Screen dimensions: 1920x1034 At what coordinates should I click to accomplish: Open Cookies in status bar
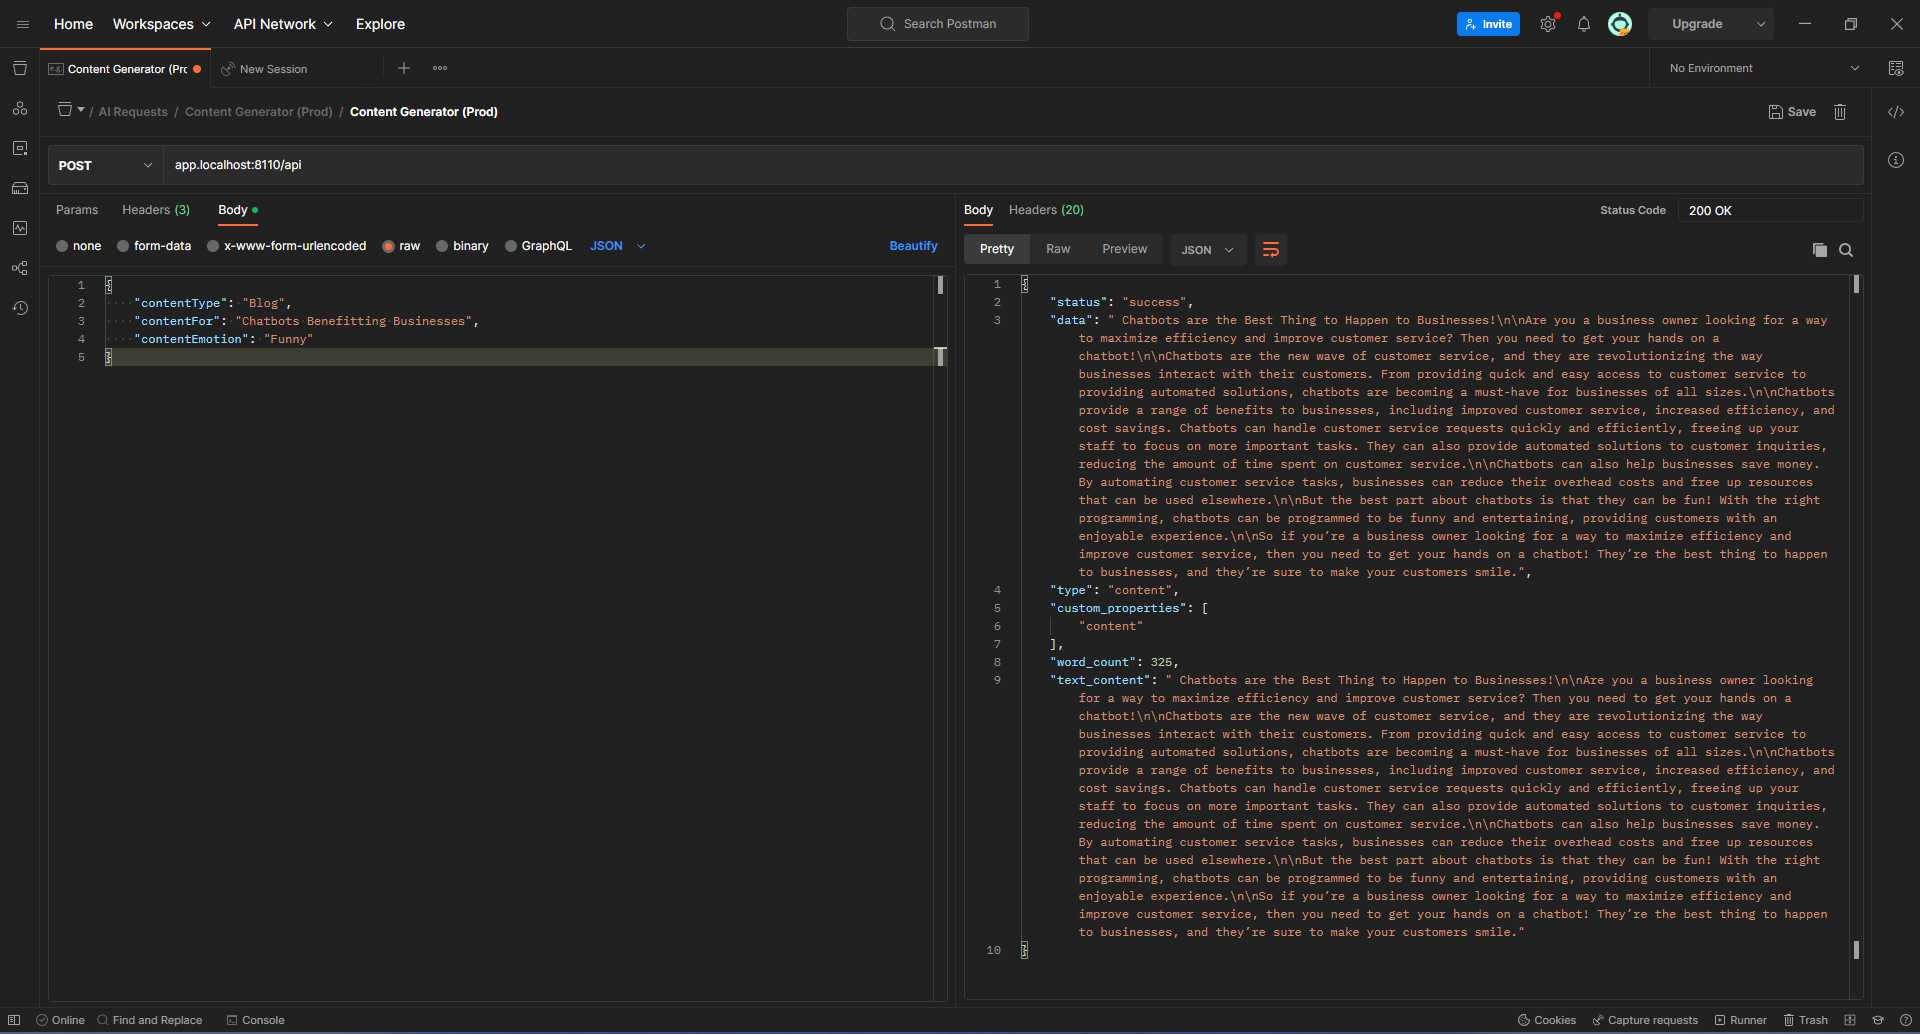[x=1546, y=1020]
